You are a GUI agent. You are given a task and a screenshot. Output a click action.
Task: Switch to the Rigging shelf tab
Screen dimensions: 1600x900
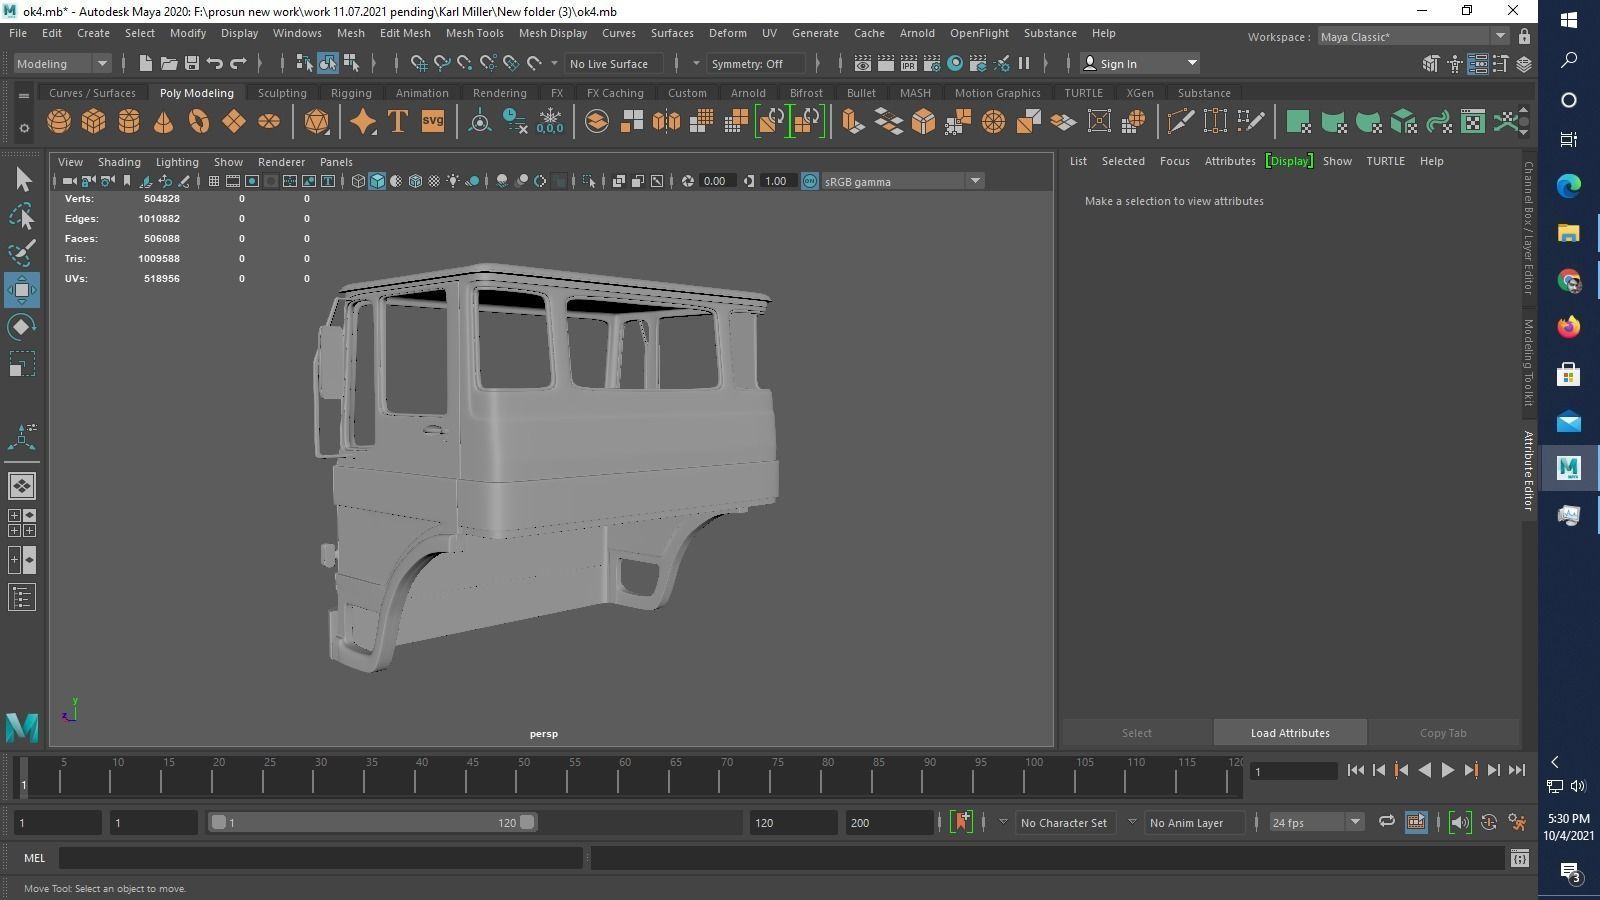click(x=351, y=93)
